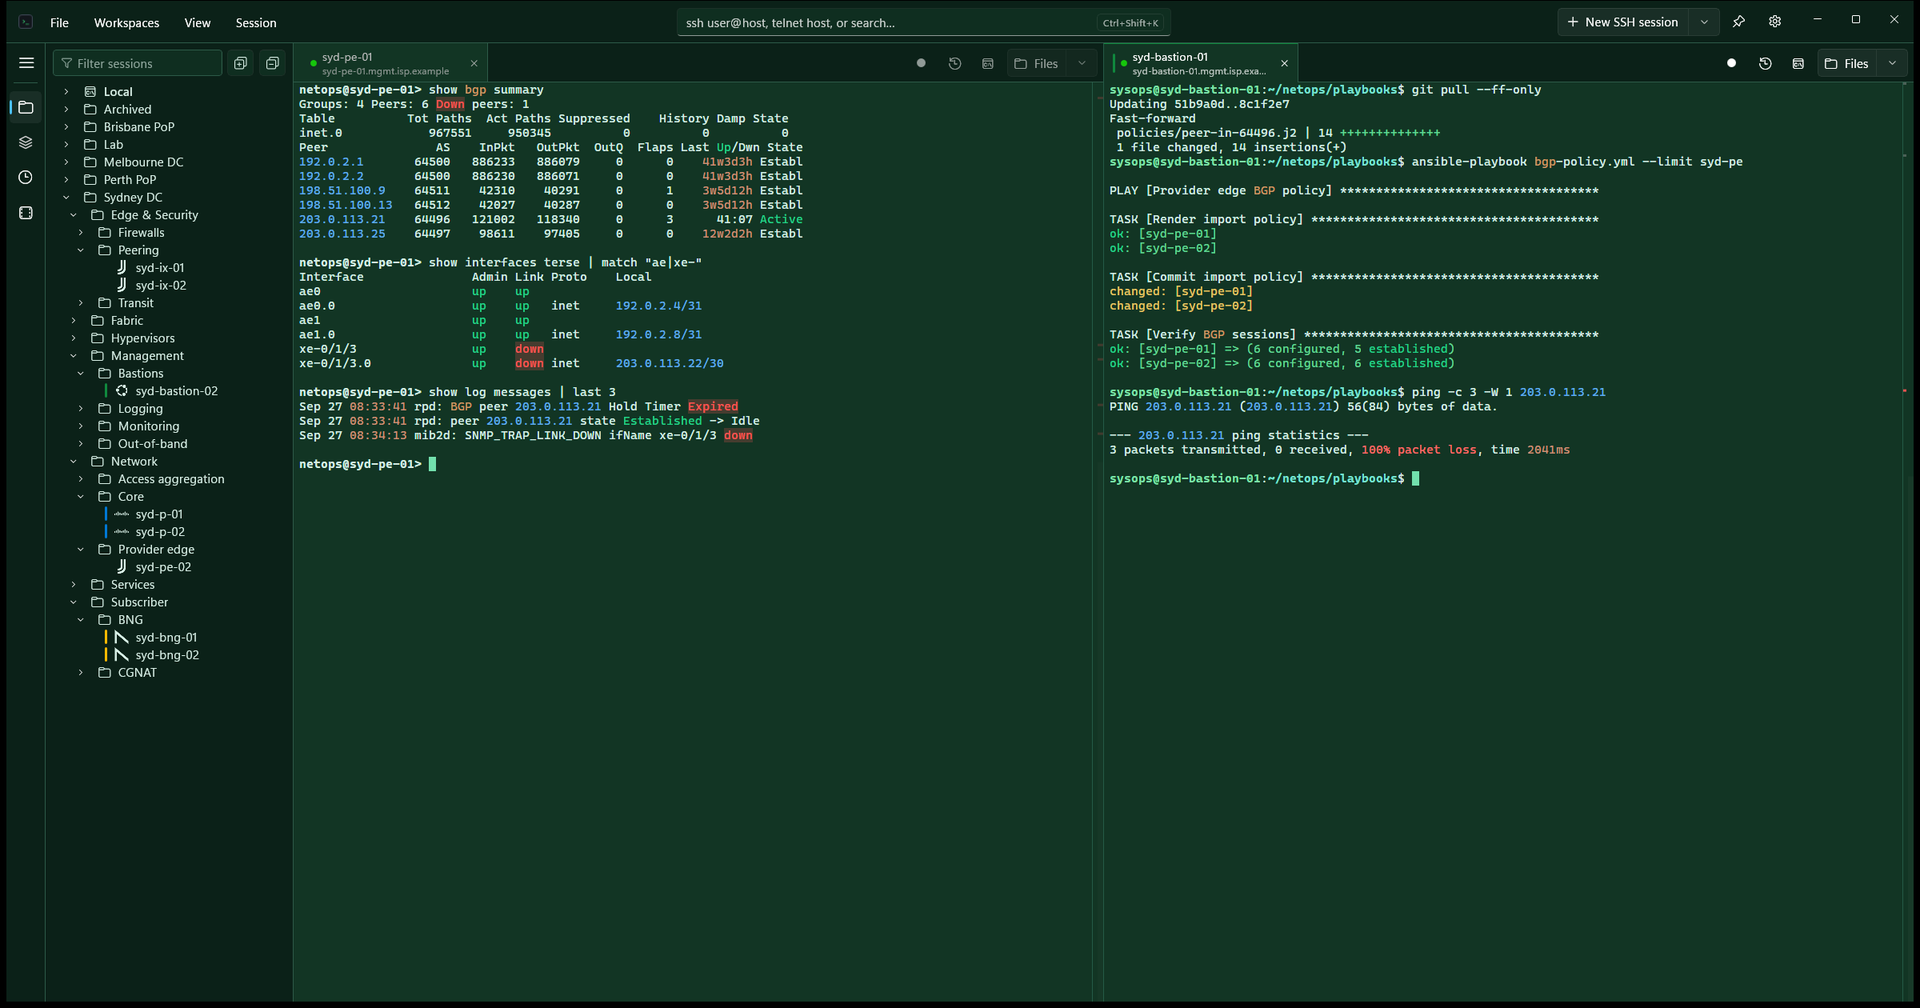Close the syd-pe-01 tab
1920x1008 pixels.
pyautogui.click(x=474, y=63)
